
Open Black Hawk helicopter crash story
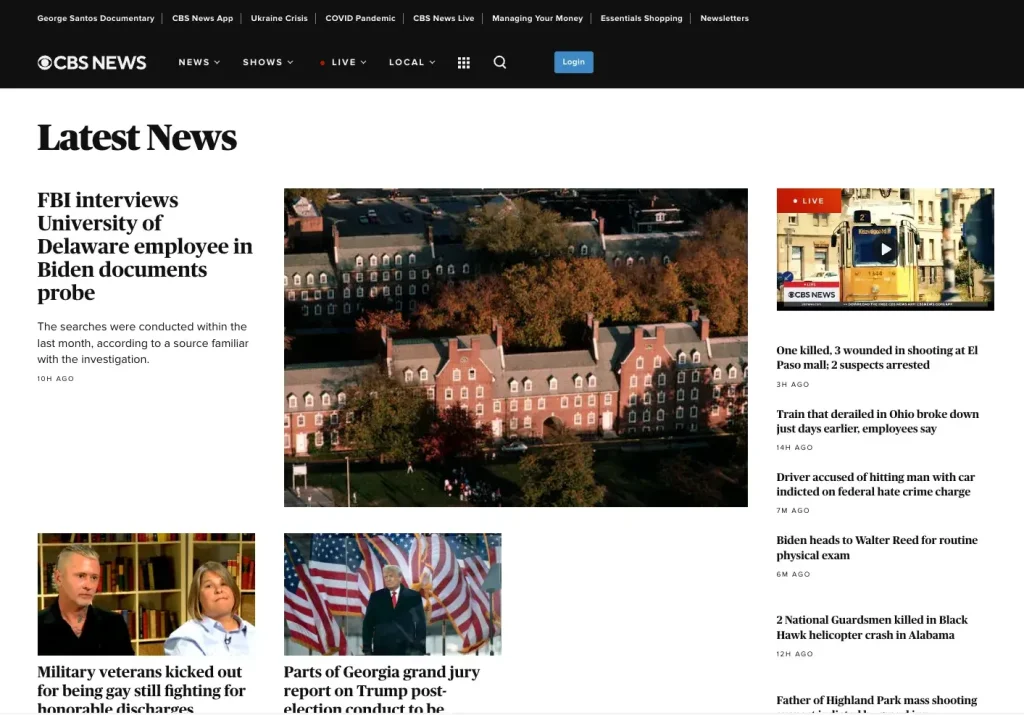(872, 627)
